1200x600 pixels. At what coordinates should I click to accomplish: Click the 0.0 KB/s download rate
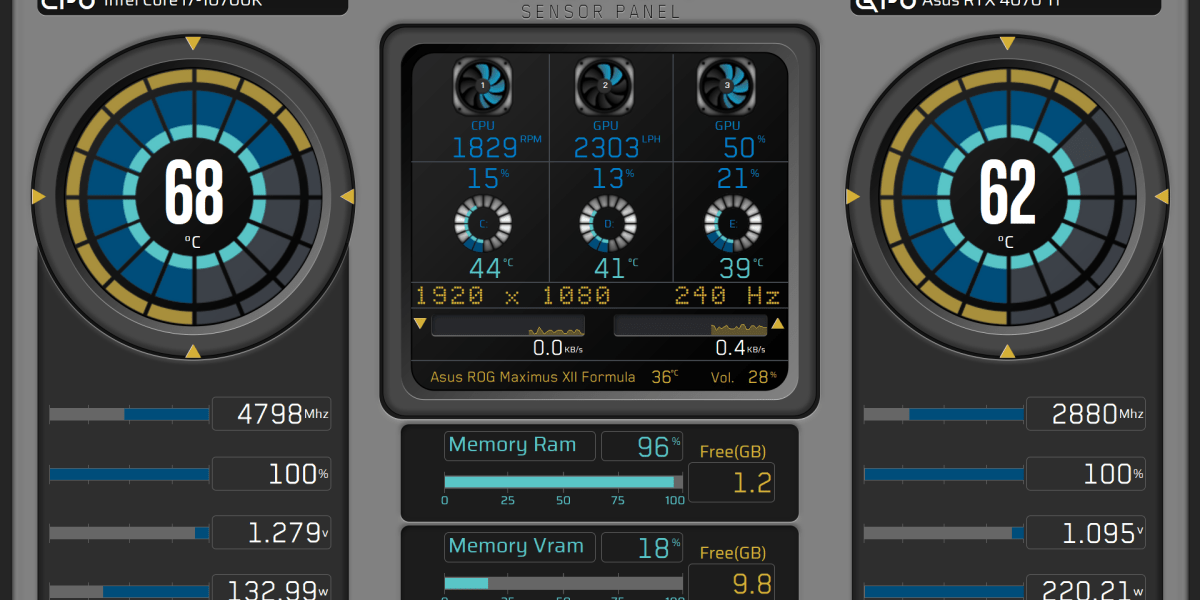pos(558,348)
